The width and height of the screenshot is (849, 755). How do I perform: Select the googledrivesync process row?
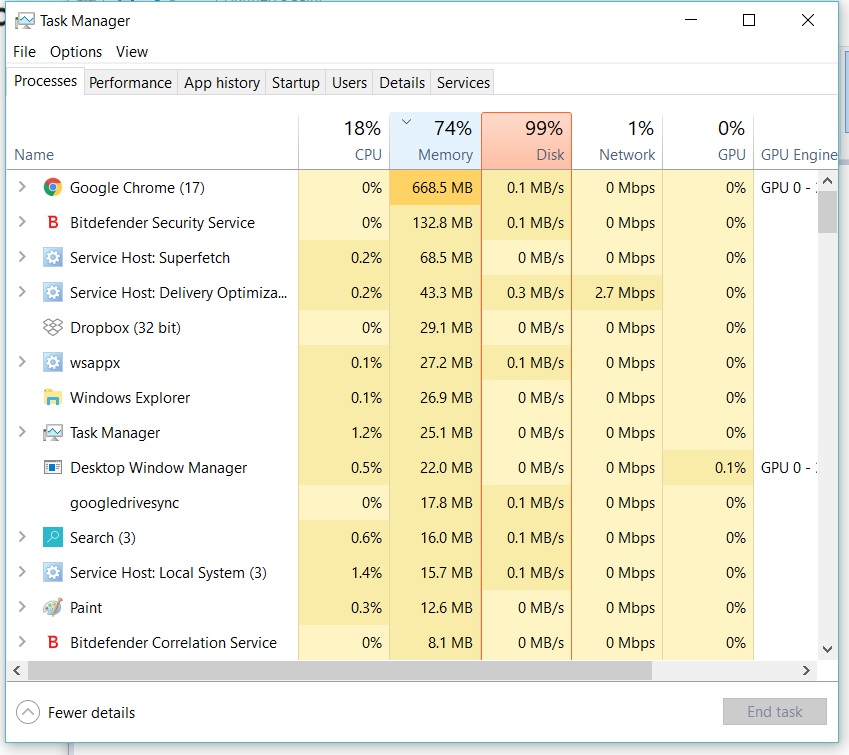(413, 503)
